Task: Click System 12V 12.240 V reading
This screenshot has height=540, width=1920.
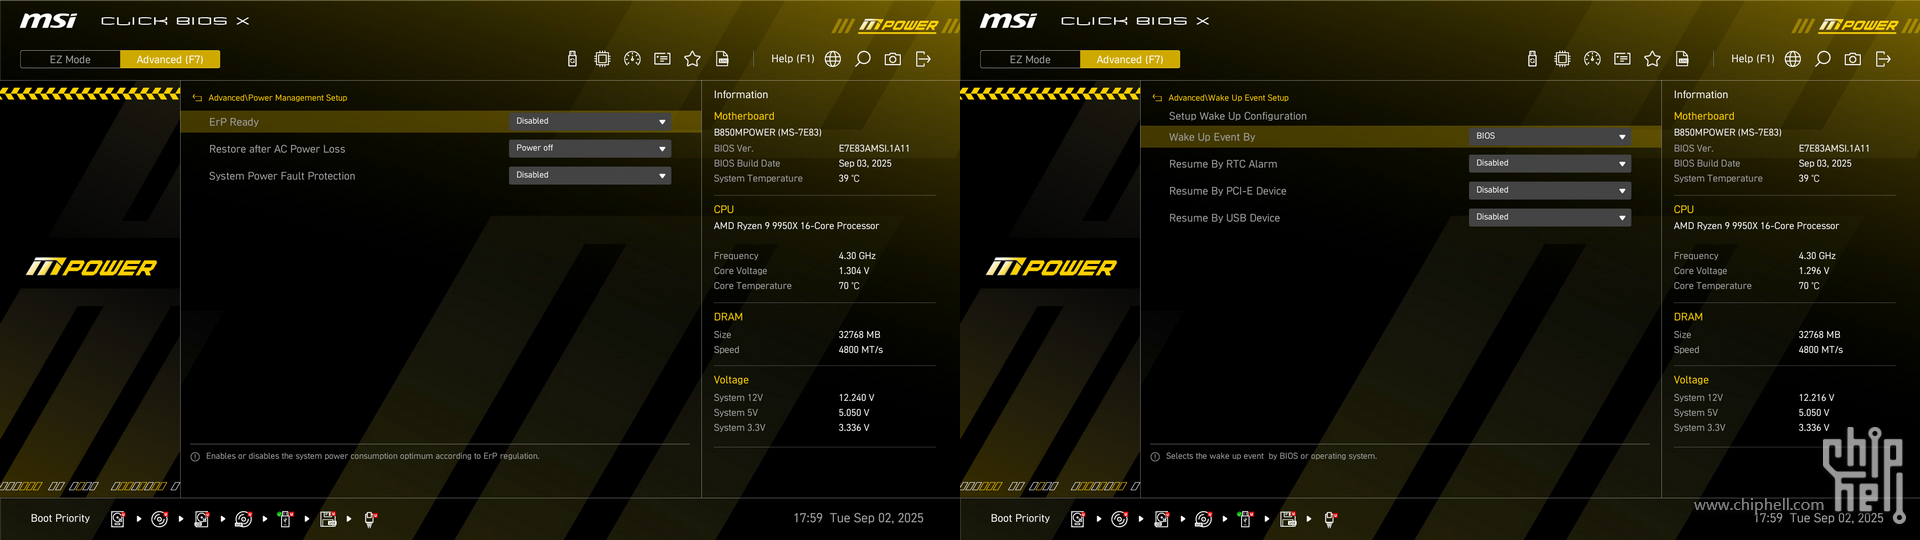Action: [x=856, y=398]
